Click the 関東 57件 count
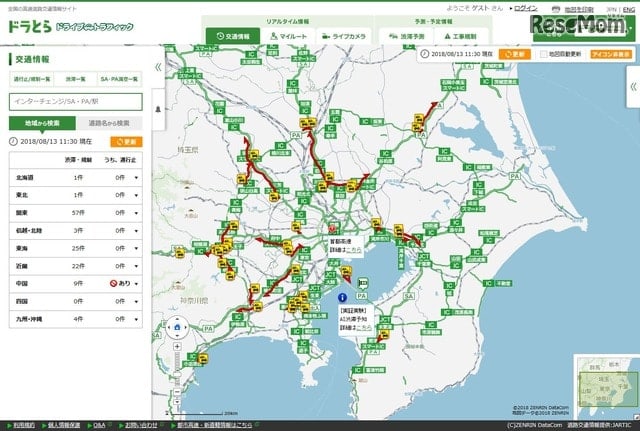Image resolution: width=640 pixels, height=431 pixels. (x=78, y=213)
